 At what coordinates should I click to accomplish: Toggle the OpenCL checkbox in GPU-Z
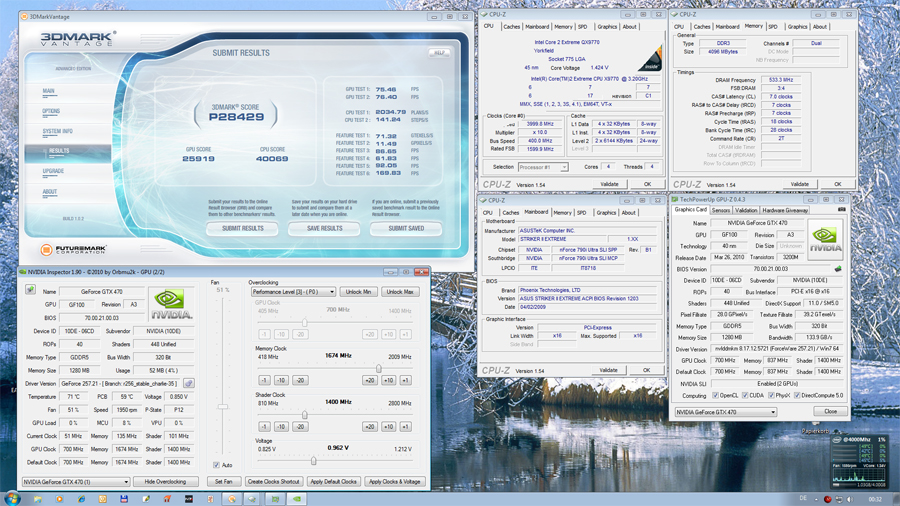point(715,395)
